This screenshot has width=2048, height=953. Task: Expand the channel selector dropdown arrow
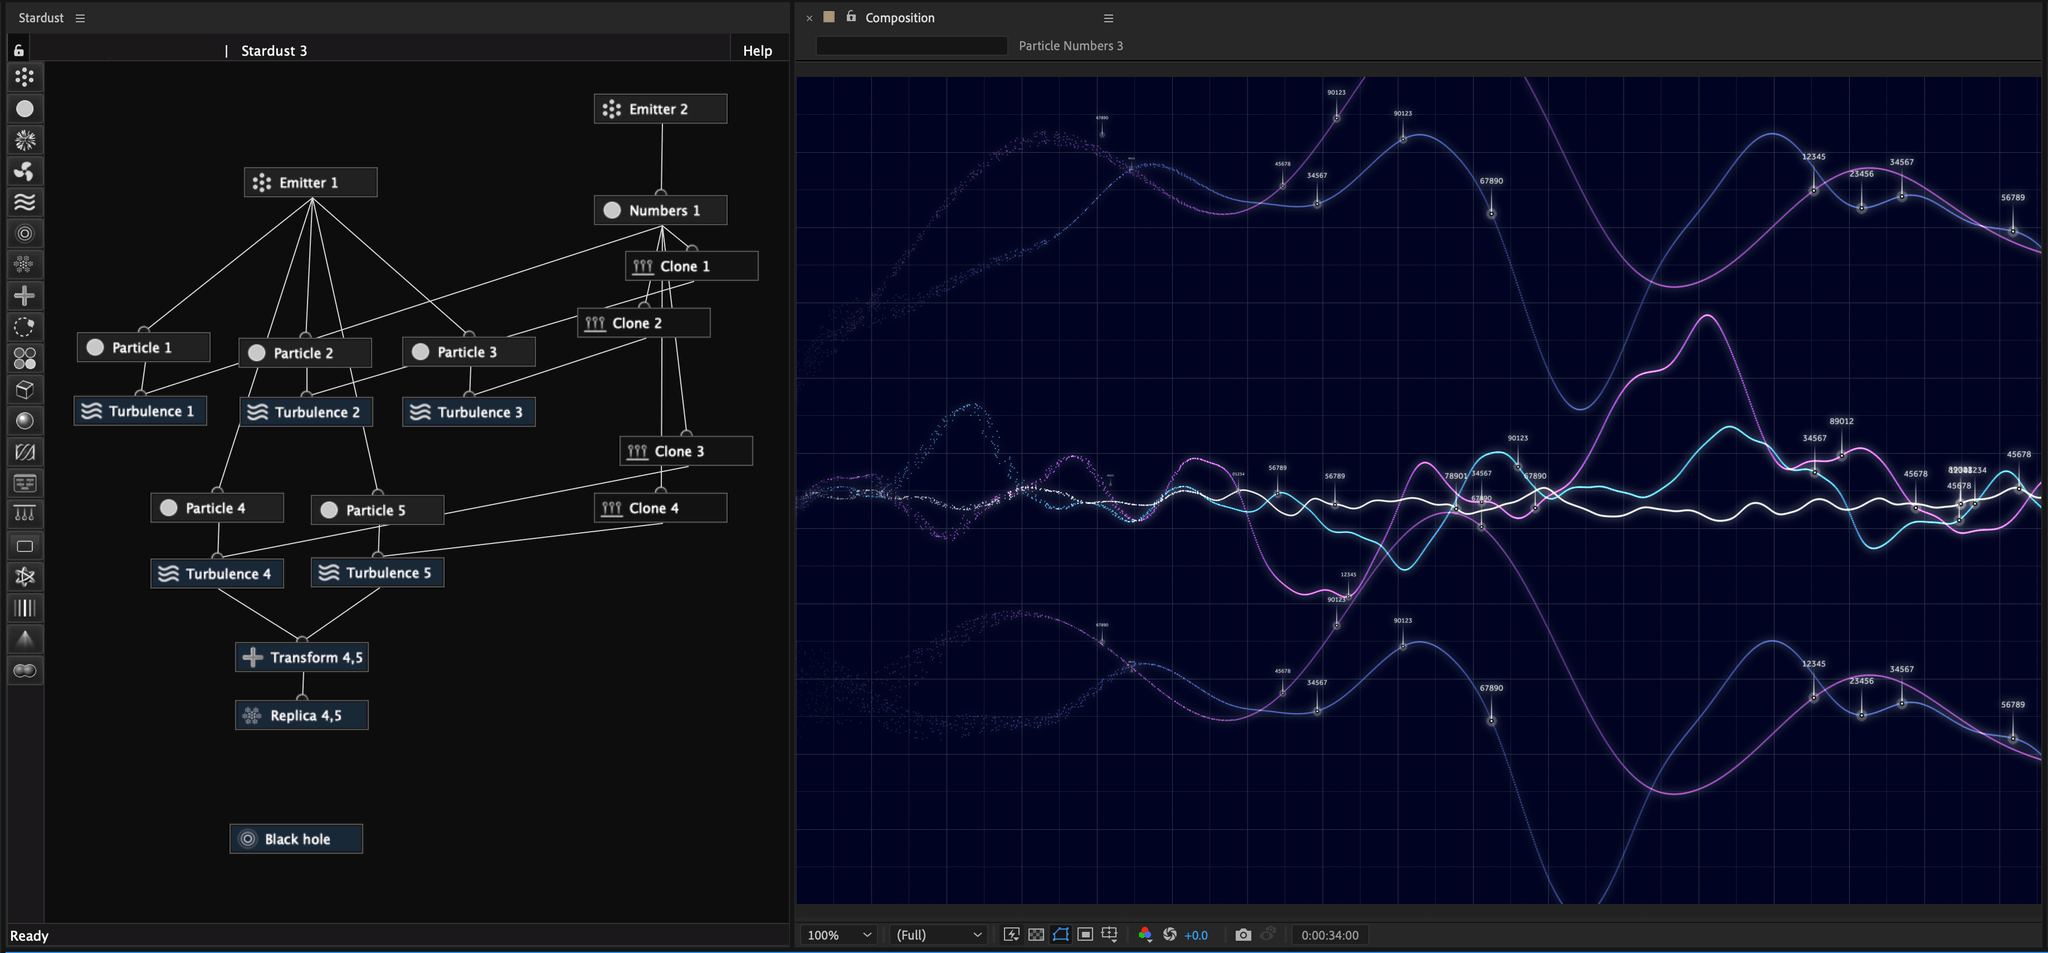1150,941
